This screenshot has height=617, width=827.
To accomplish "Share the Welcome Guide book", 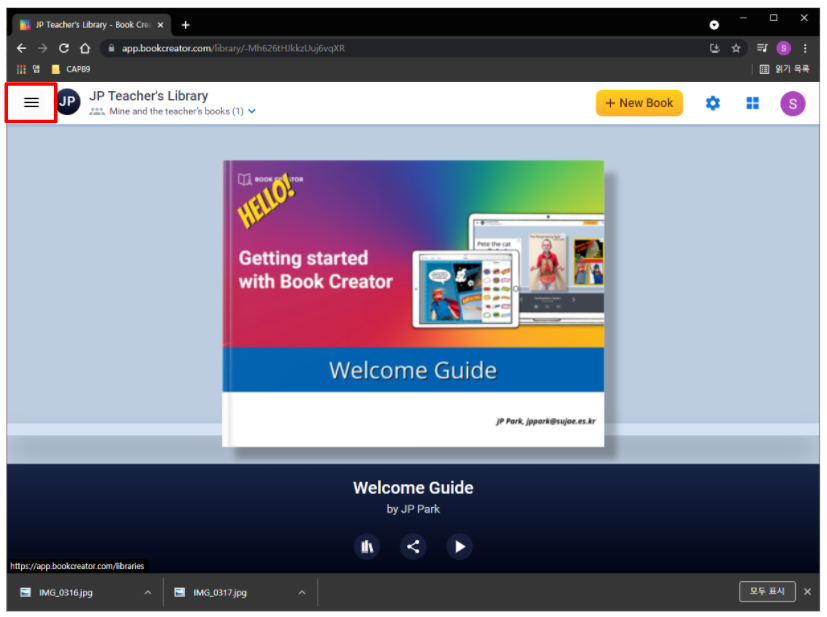I will click(x=413, y=546).
